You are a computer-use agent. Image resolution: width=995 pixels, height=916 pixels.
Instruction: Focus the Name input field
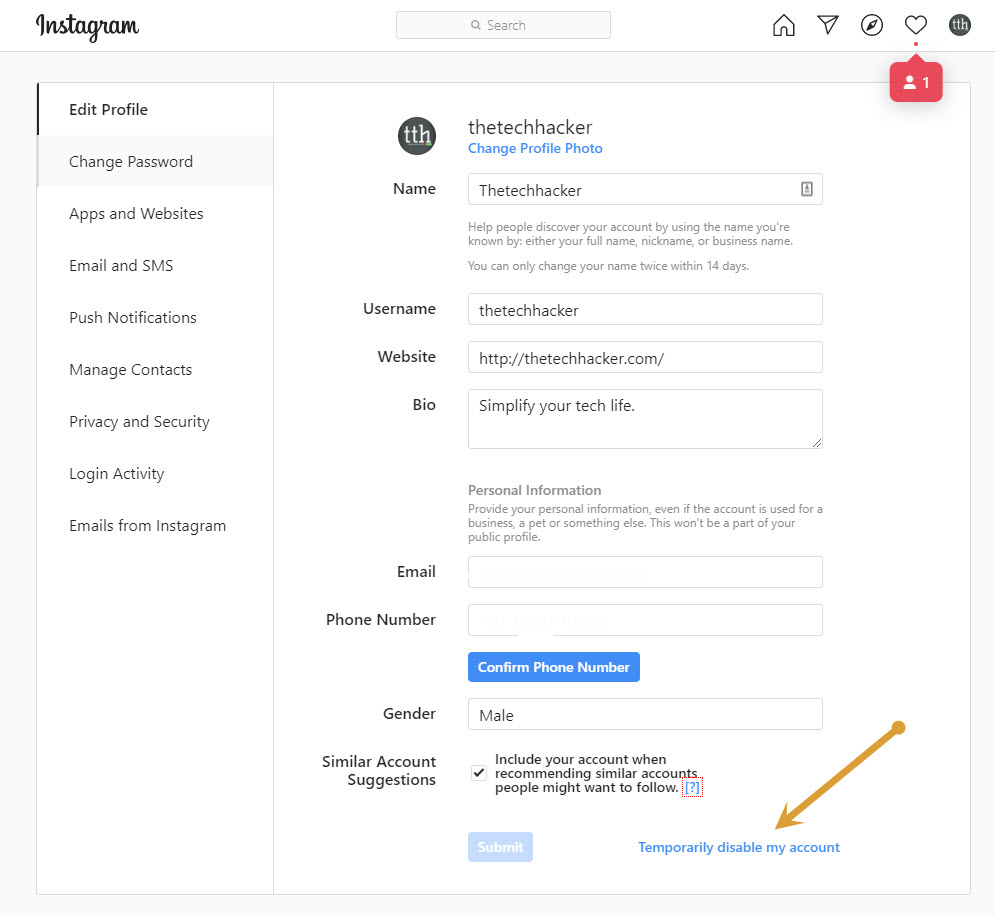(x=645, y=189)
